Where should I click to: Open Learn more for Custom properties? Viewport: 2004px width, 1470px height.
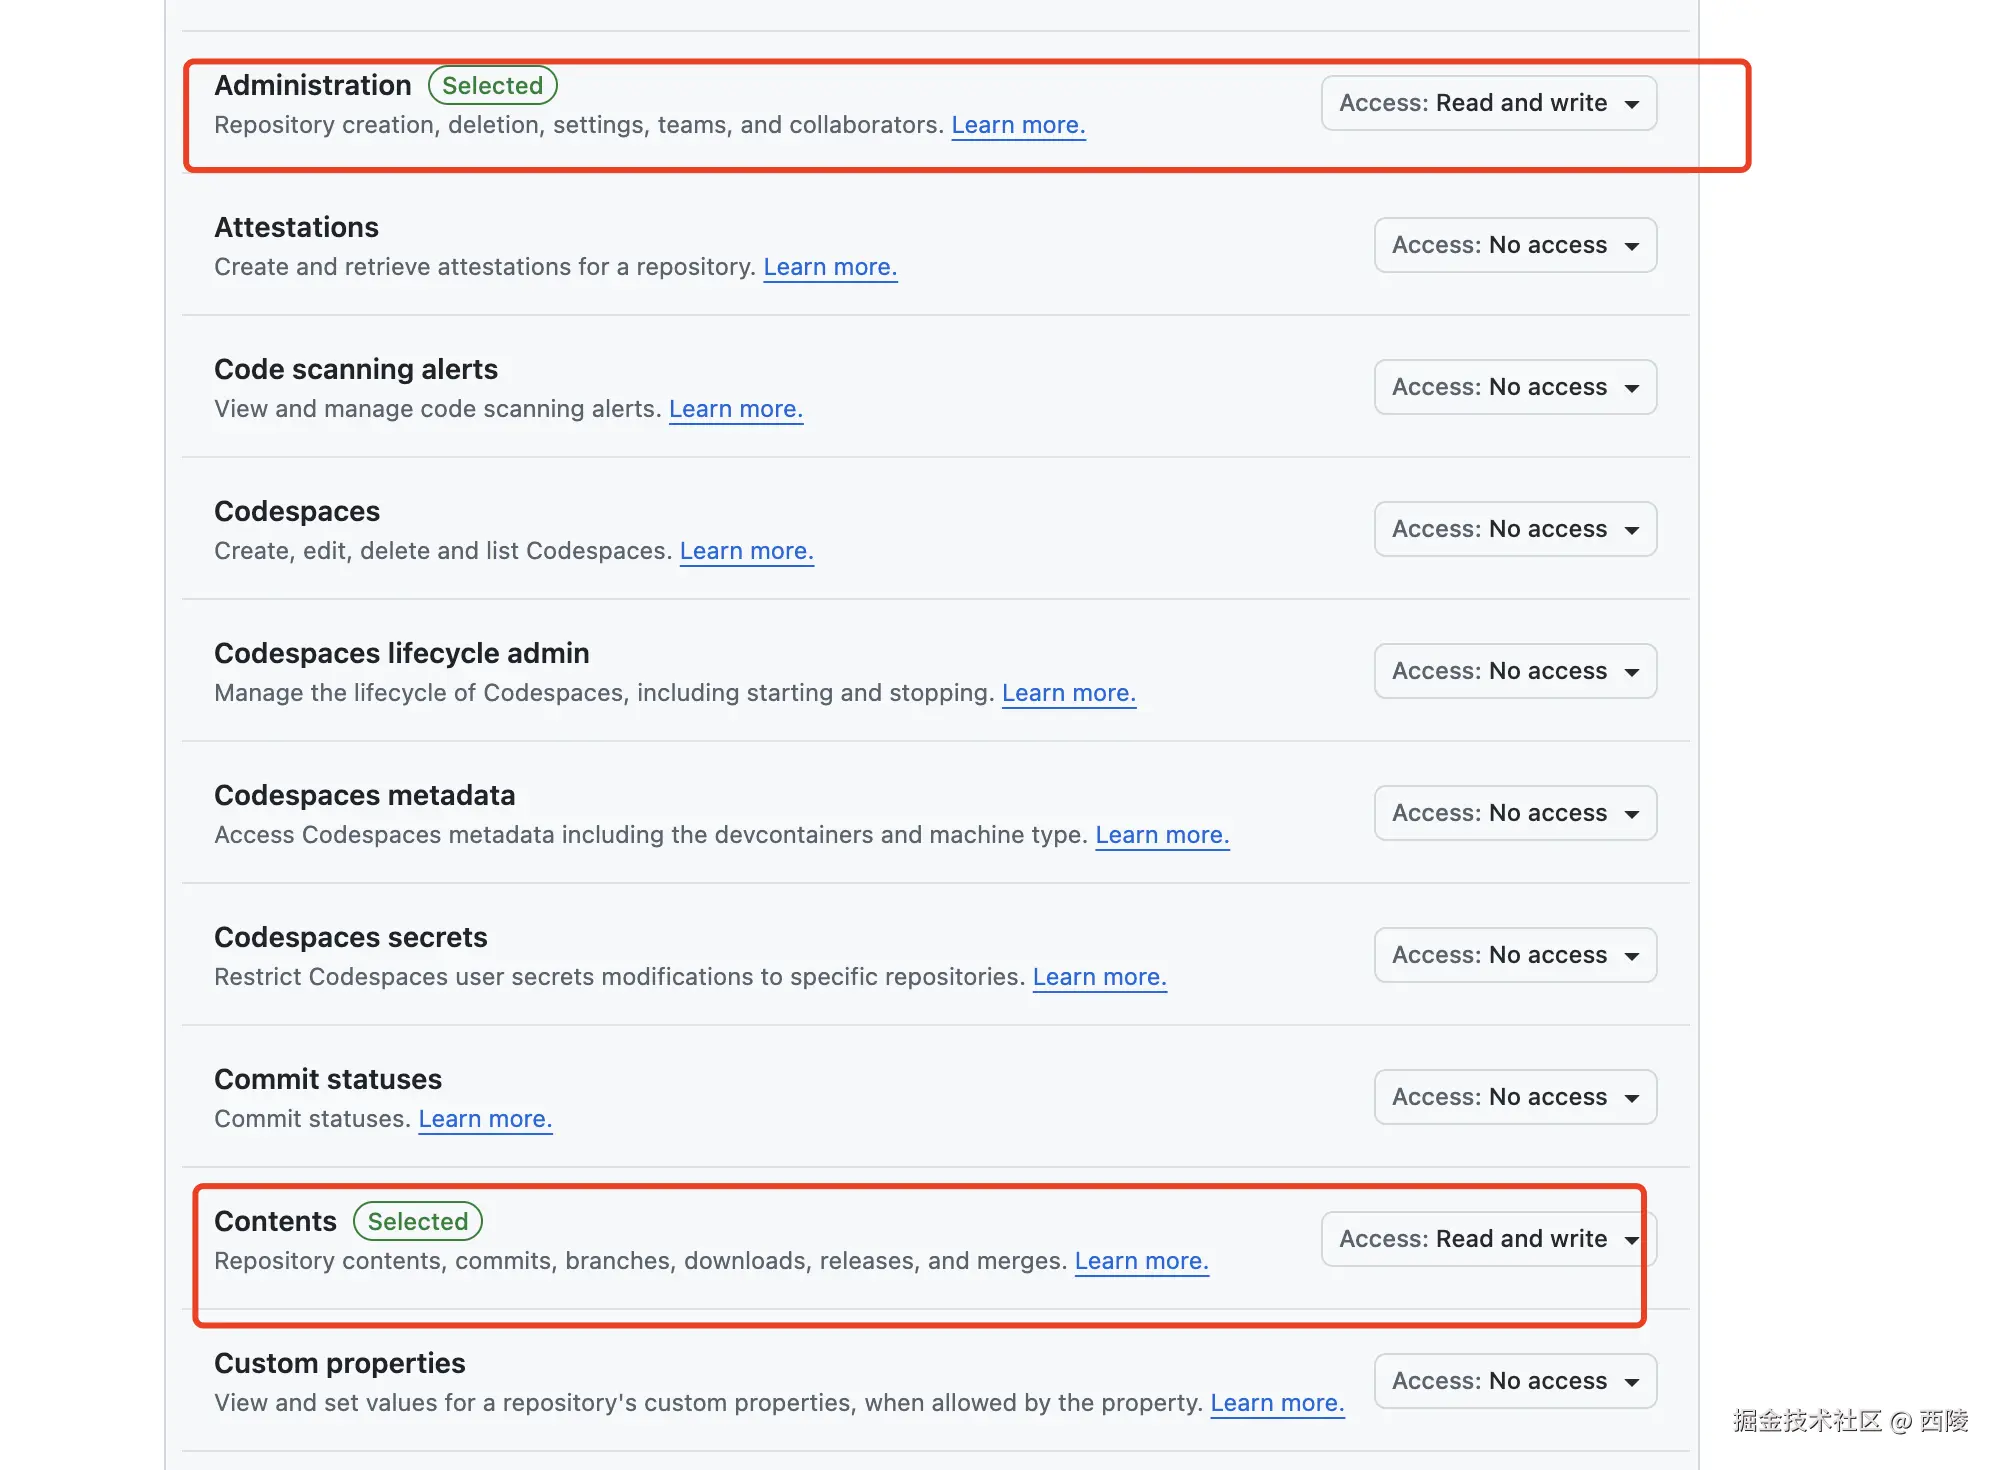coord(1276,1403)
